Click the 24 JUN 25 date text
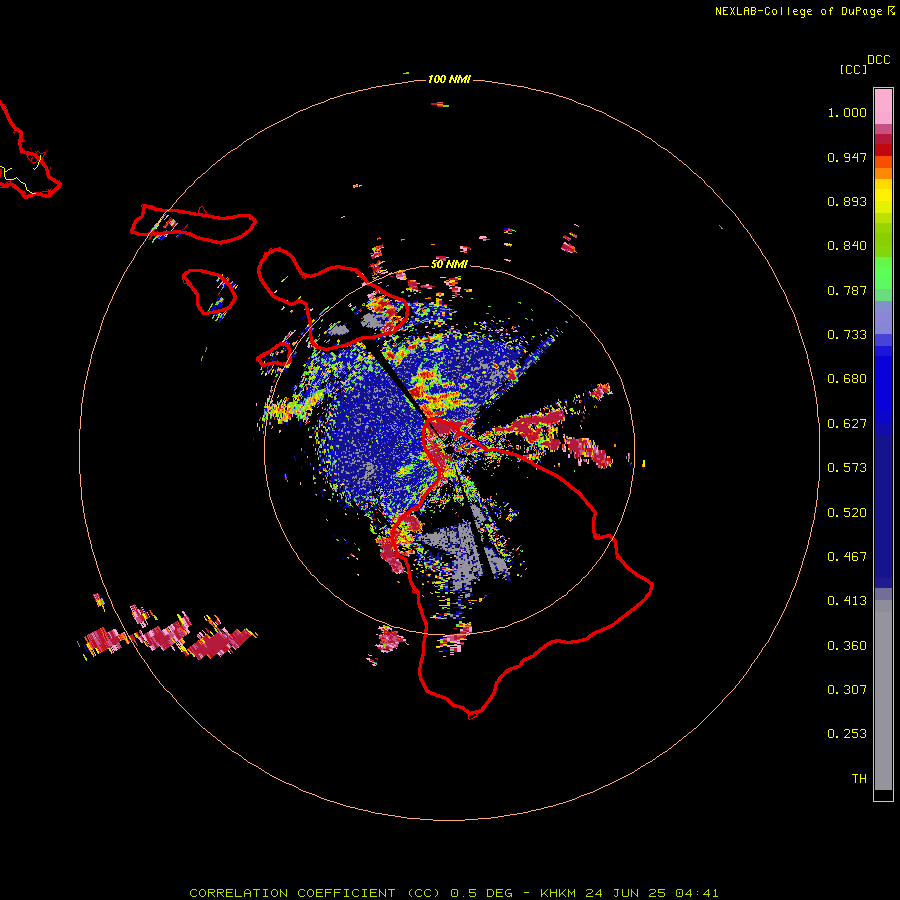The width and height of the screenshot is (900, 900). click(626, 893)
